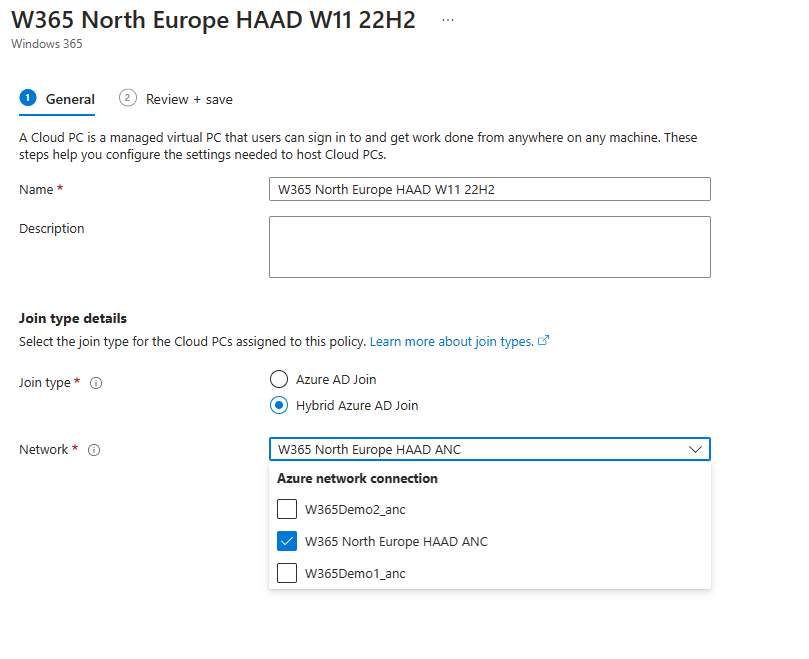Image resolution: width=809 pixels, height=659 pixels.
Task: Check the W365Demo2_anc checkbox
Action: 287,509
